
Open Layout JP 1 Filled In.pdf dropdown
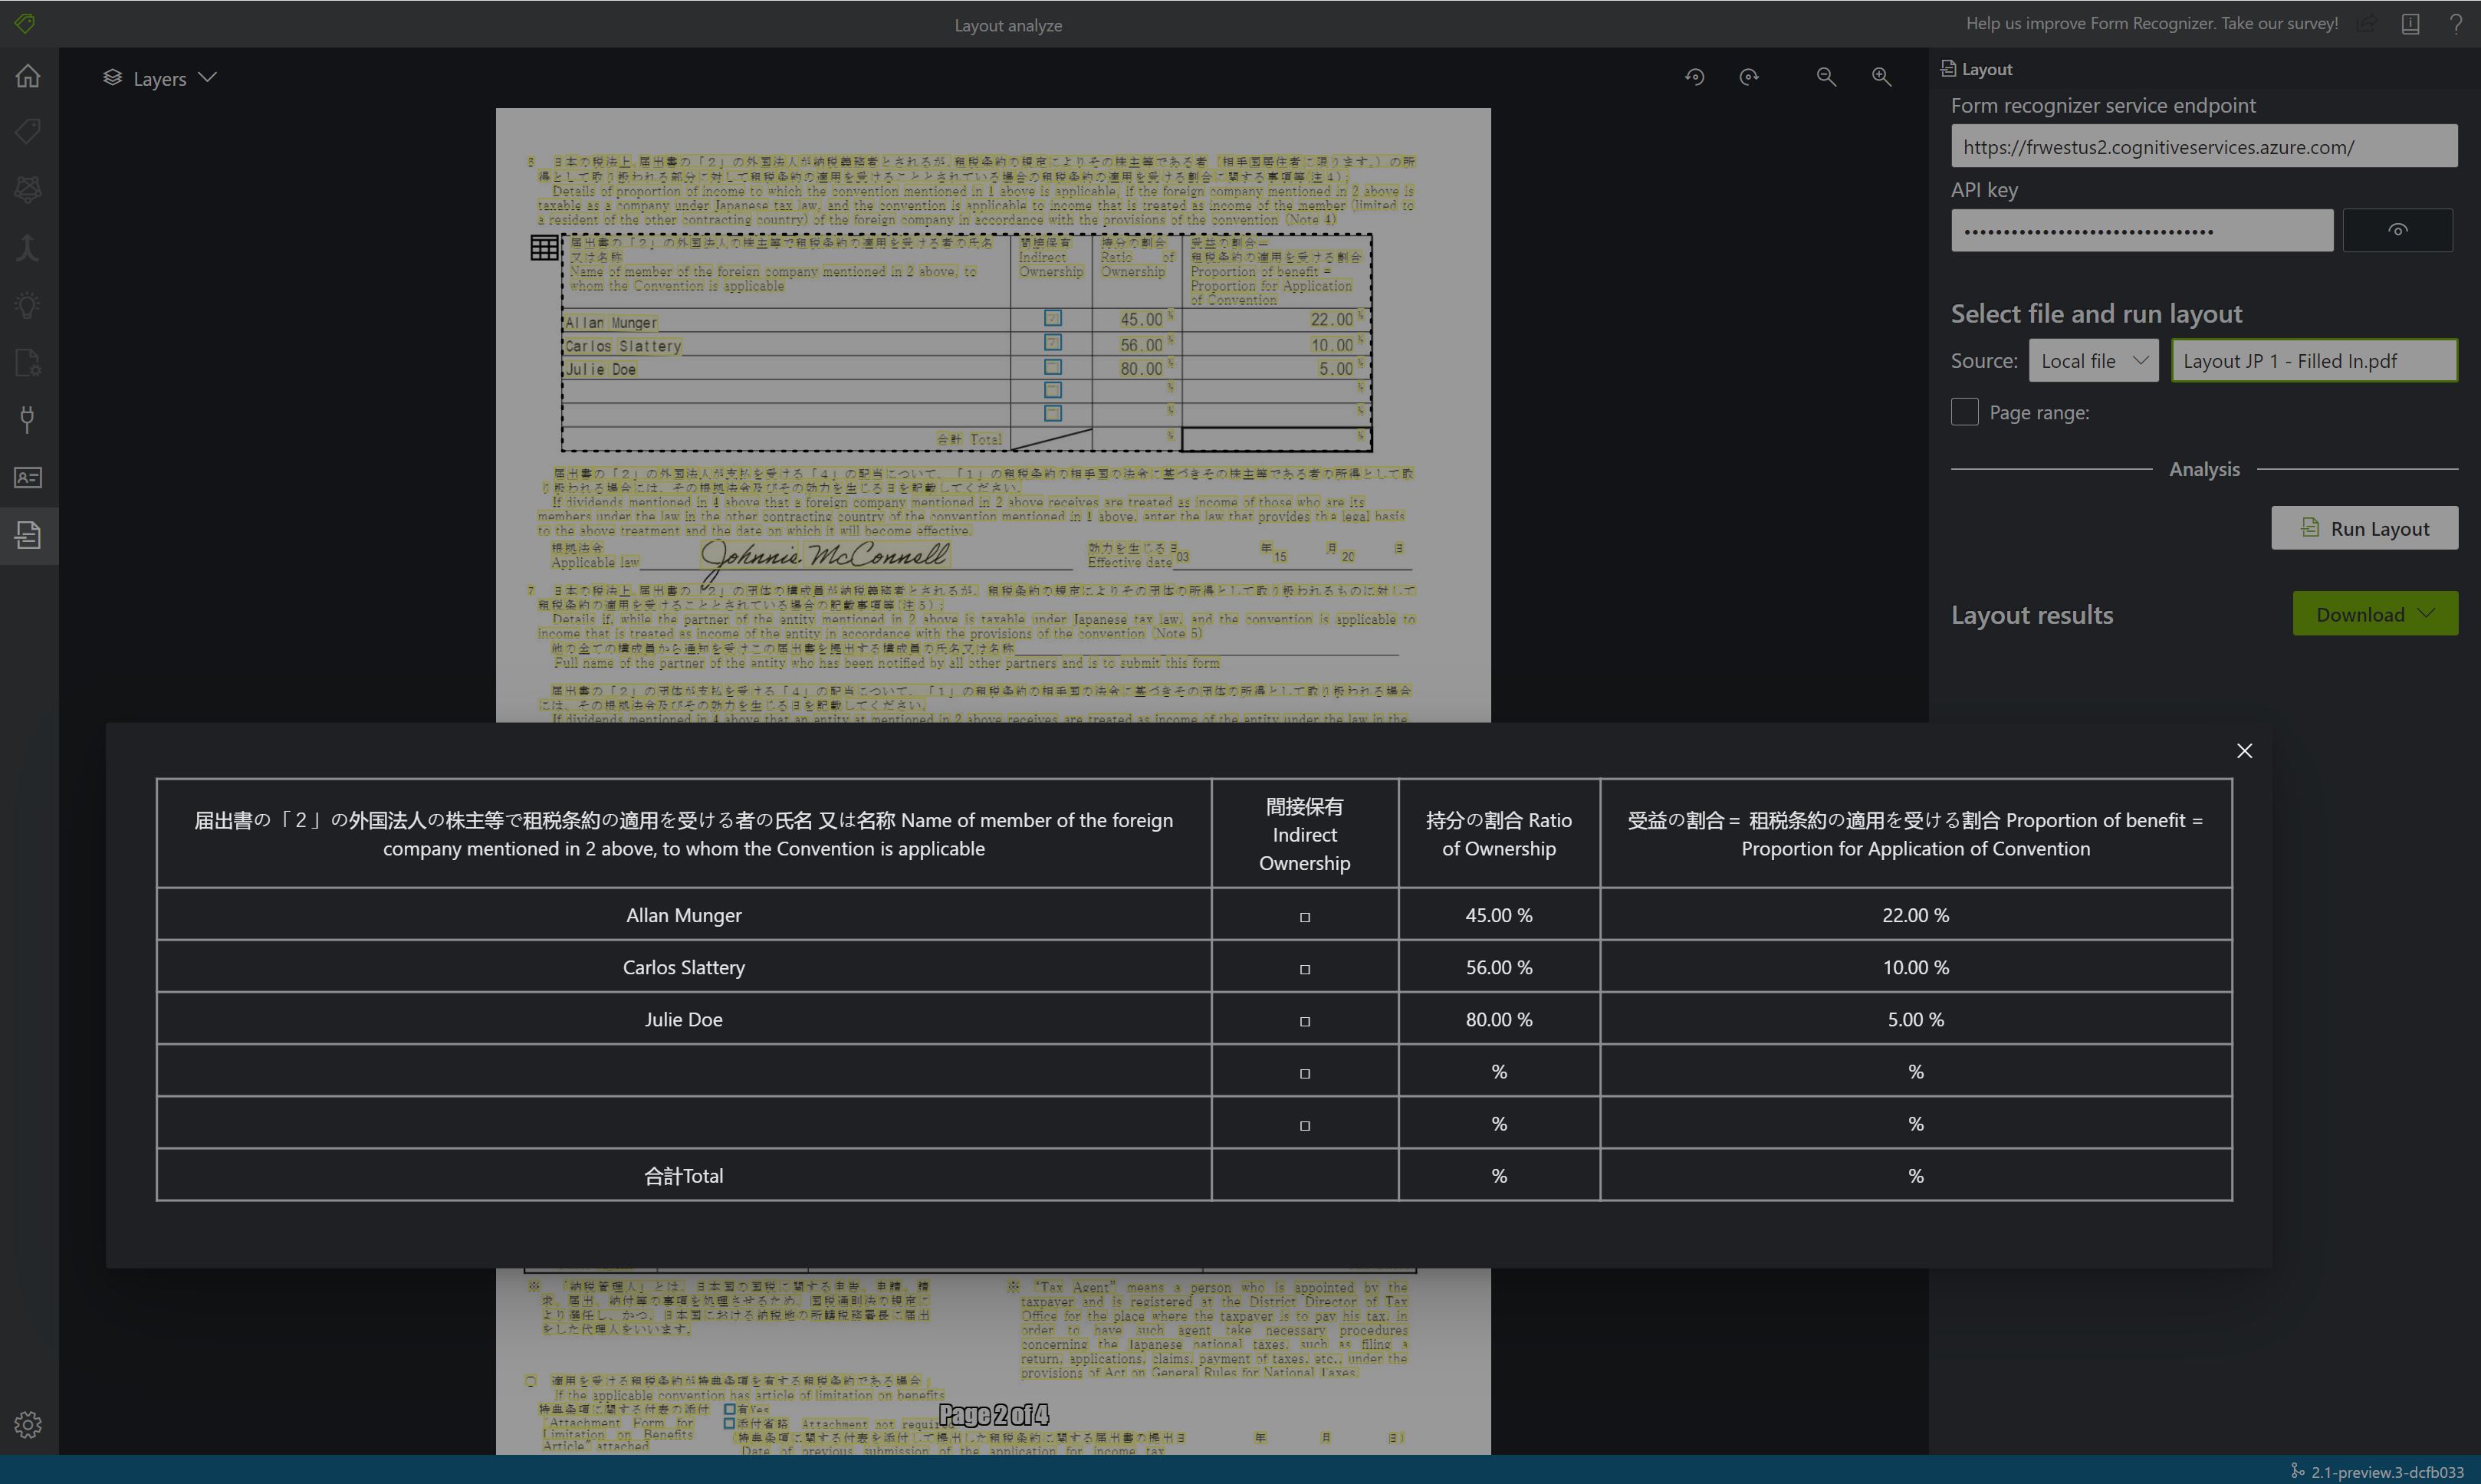click(x=2313, y=360)
